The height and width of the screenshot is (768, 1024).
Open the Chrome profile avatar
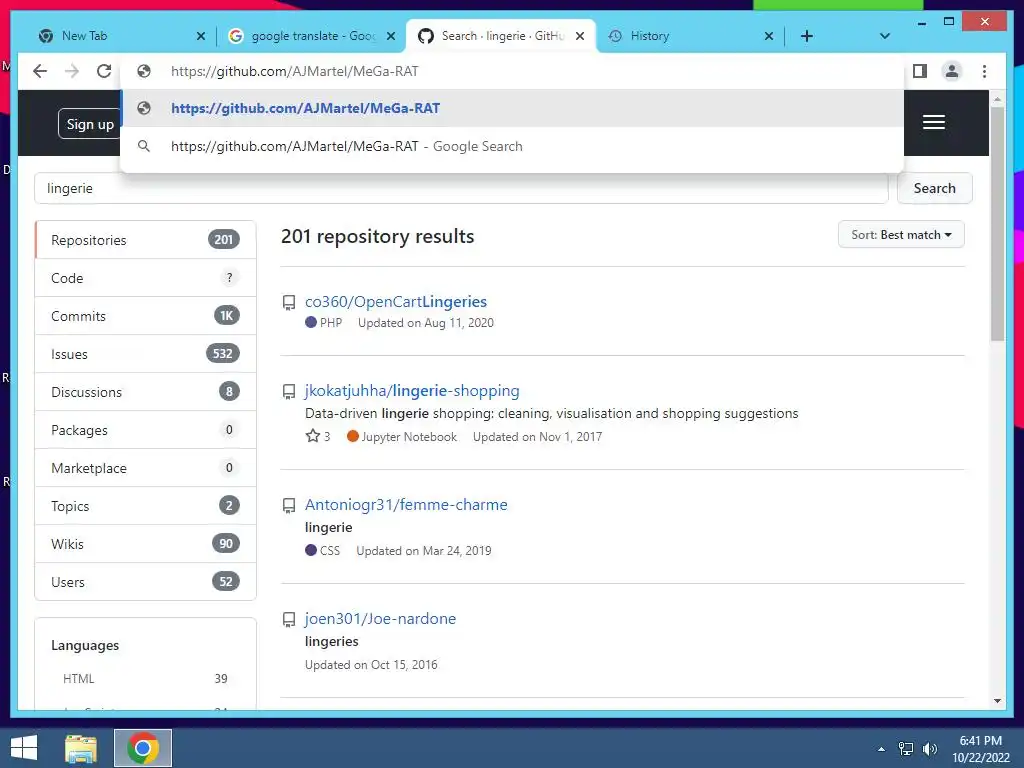(x=952, y=71)
